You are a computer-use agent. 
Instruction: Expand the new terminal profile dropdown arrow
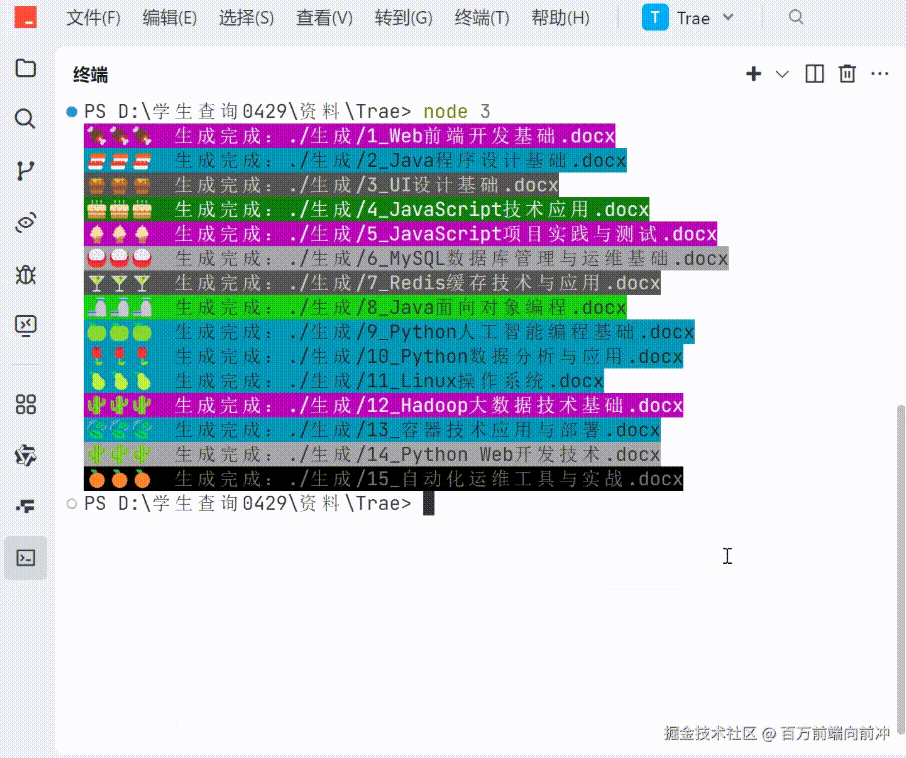click(782, 74)
